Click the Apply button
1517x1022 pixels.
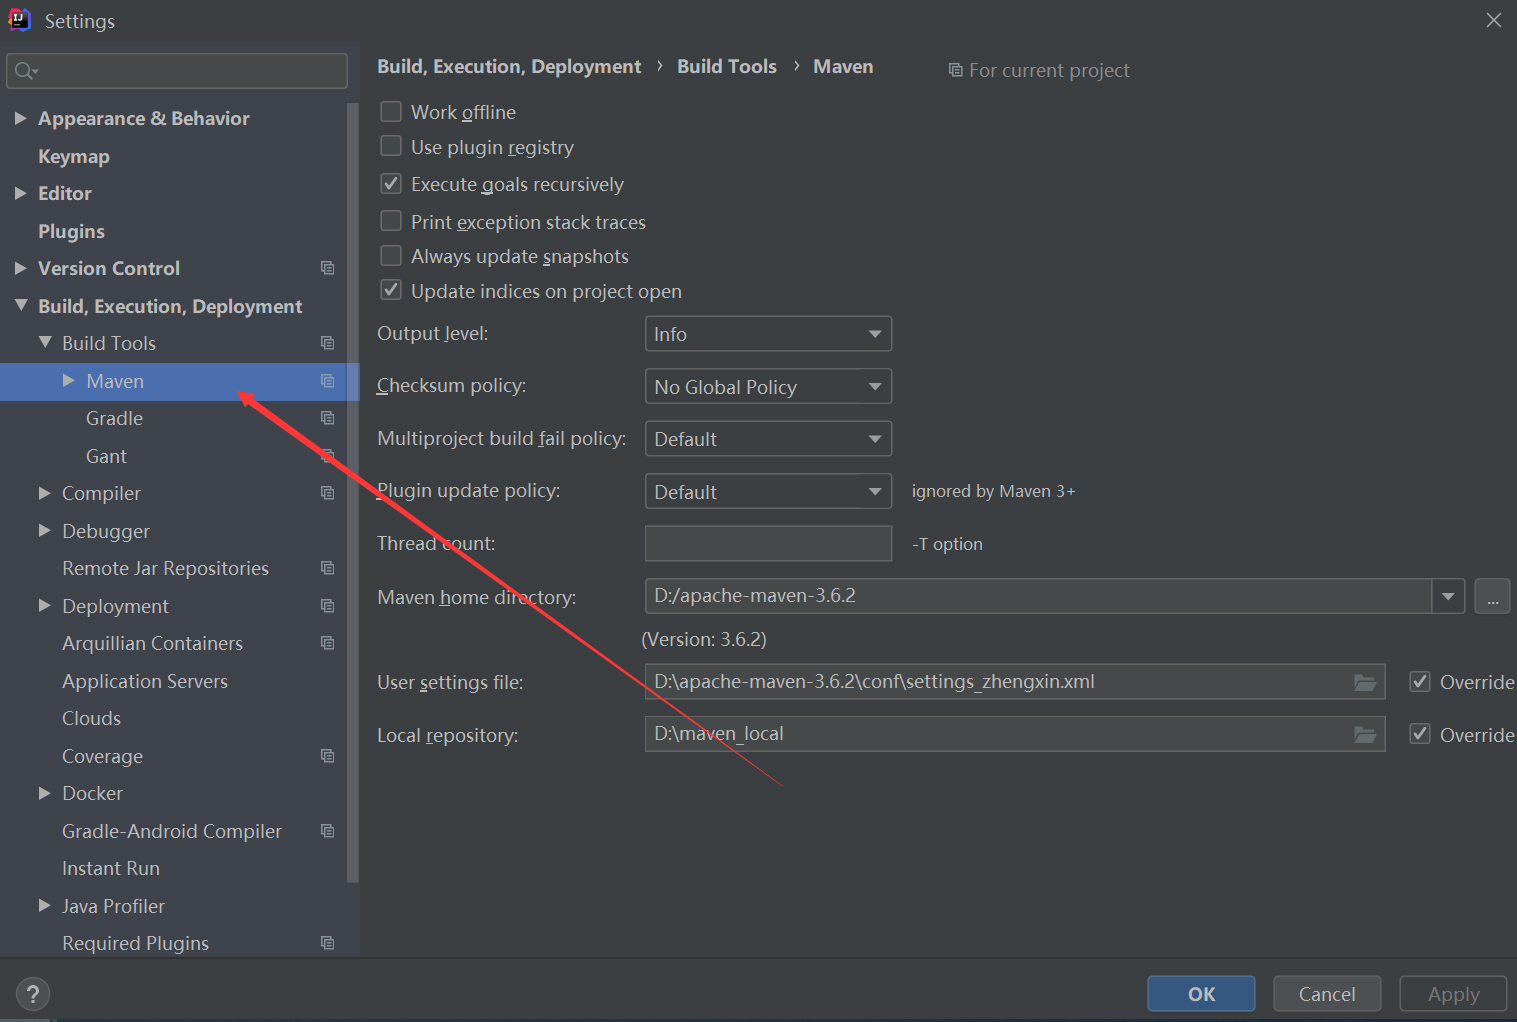(1453, 994)
